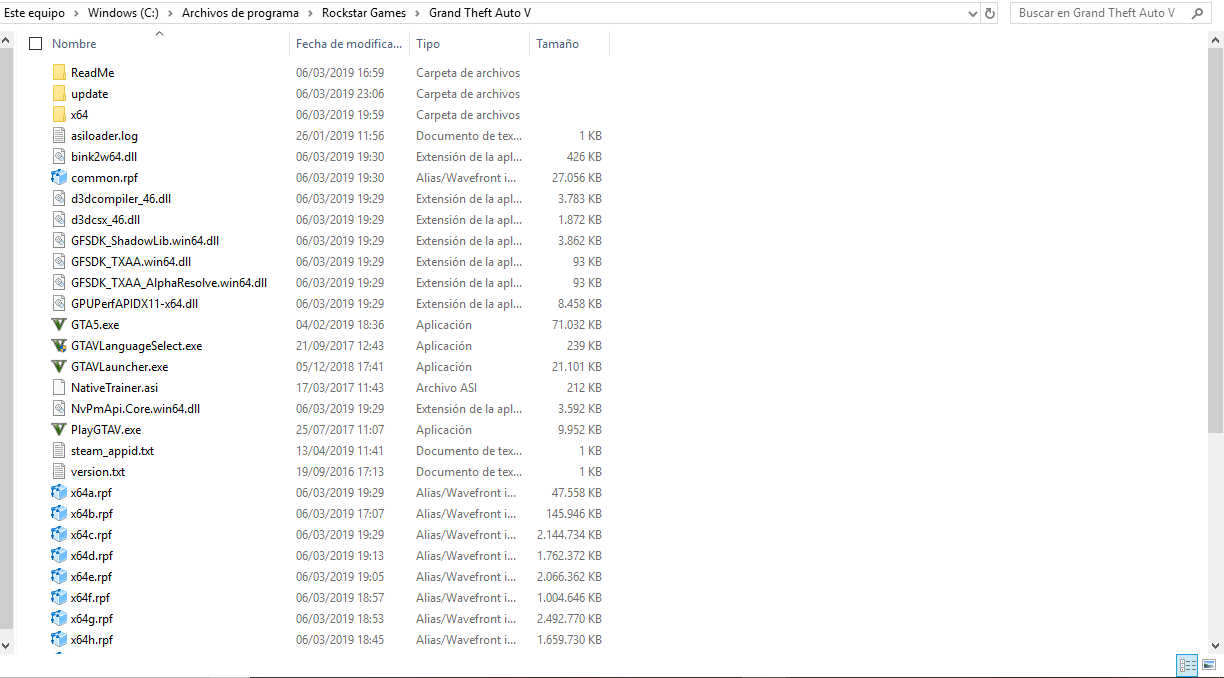Click the PlayGTAV.exe application icon
This screenshot has height=678, width=1224.
pyautogui.click(x=59, y=430)
